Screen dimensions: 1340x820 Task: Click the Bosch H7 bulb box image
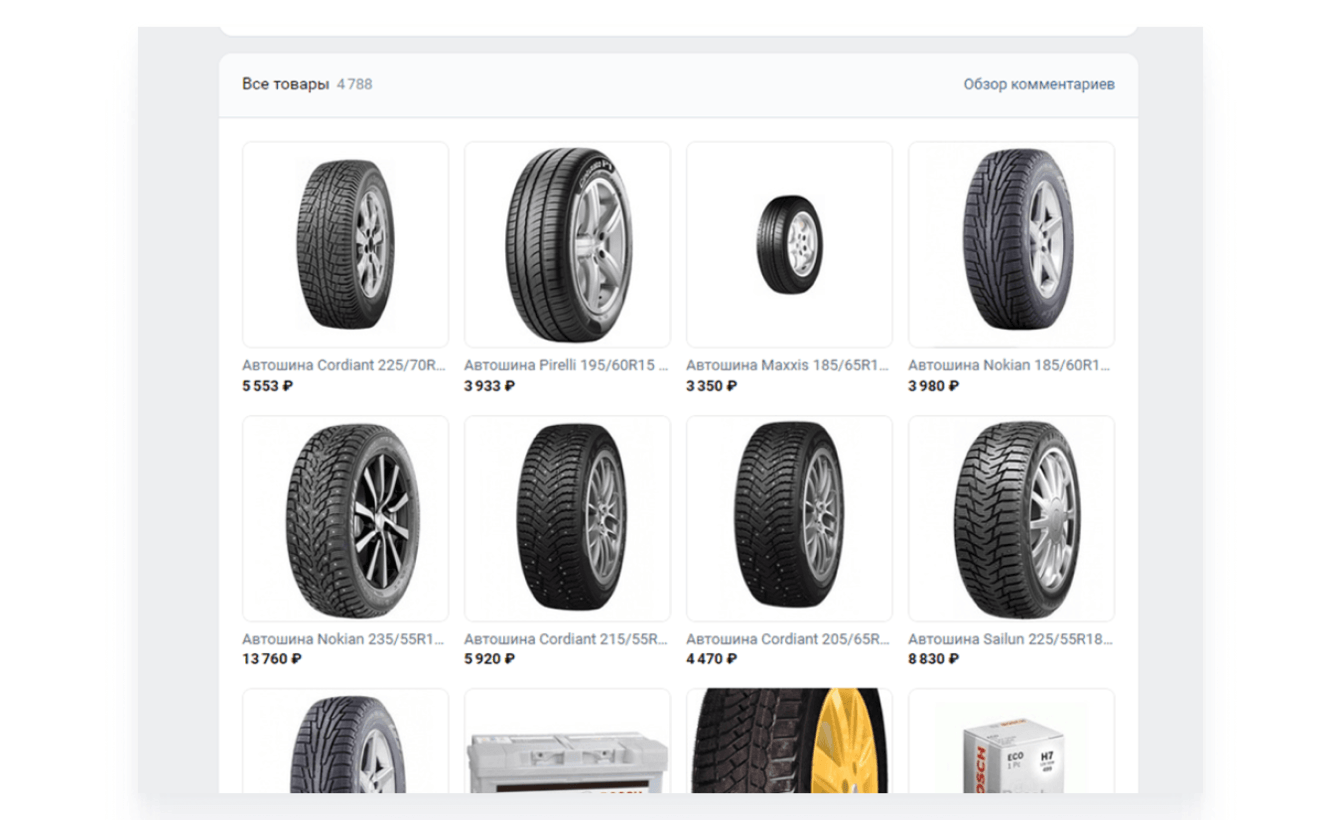tap(1011, 745)
